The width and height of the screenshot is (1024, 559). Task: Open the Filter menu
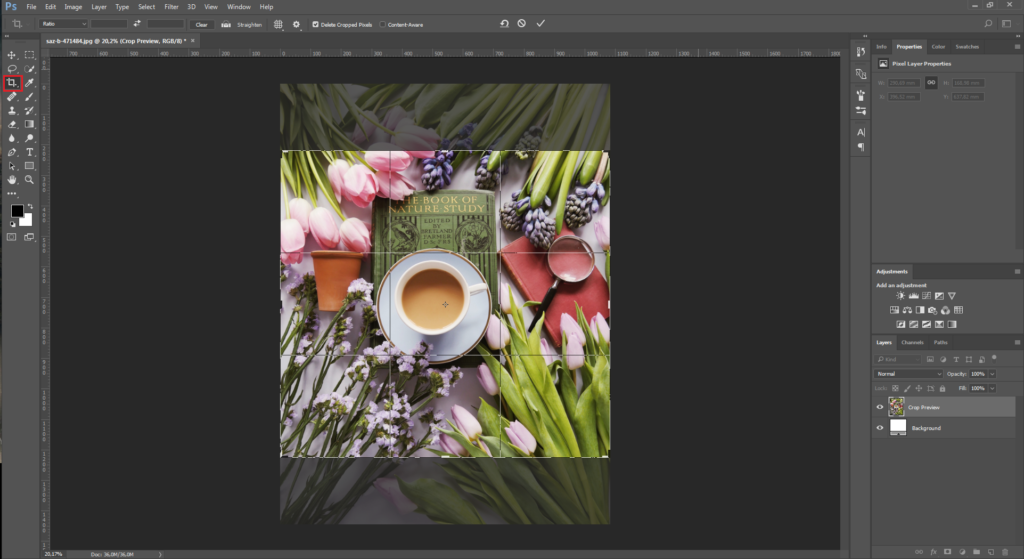pos(170,7)
